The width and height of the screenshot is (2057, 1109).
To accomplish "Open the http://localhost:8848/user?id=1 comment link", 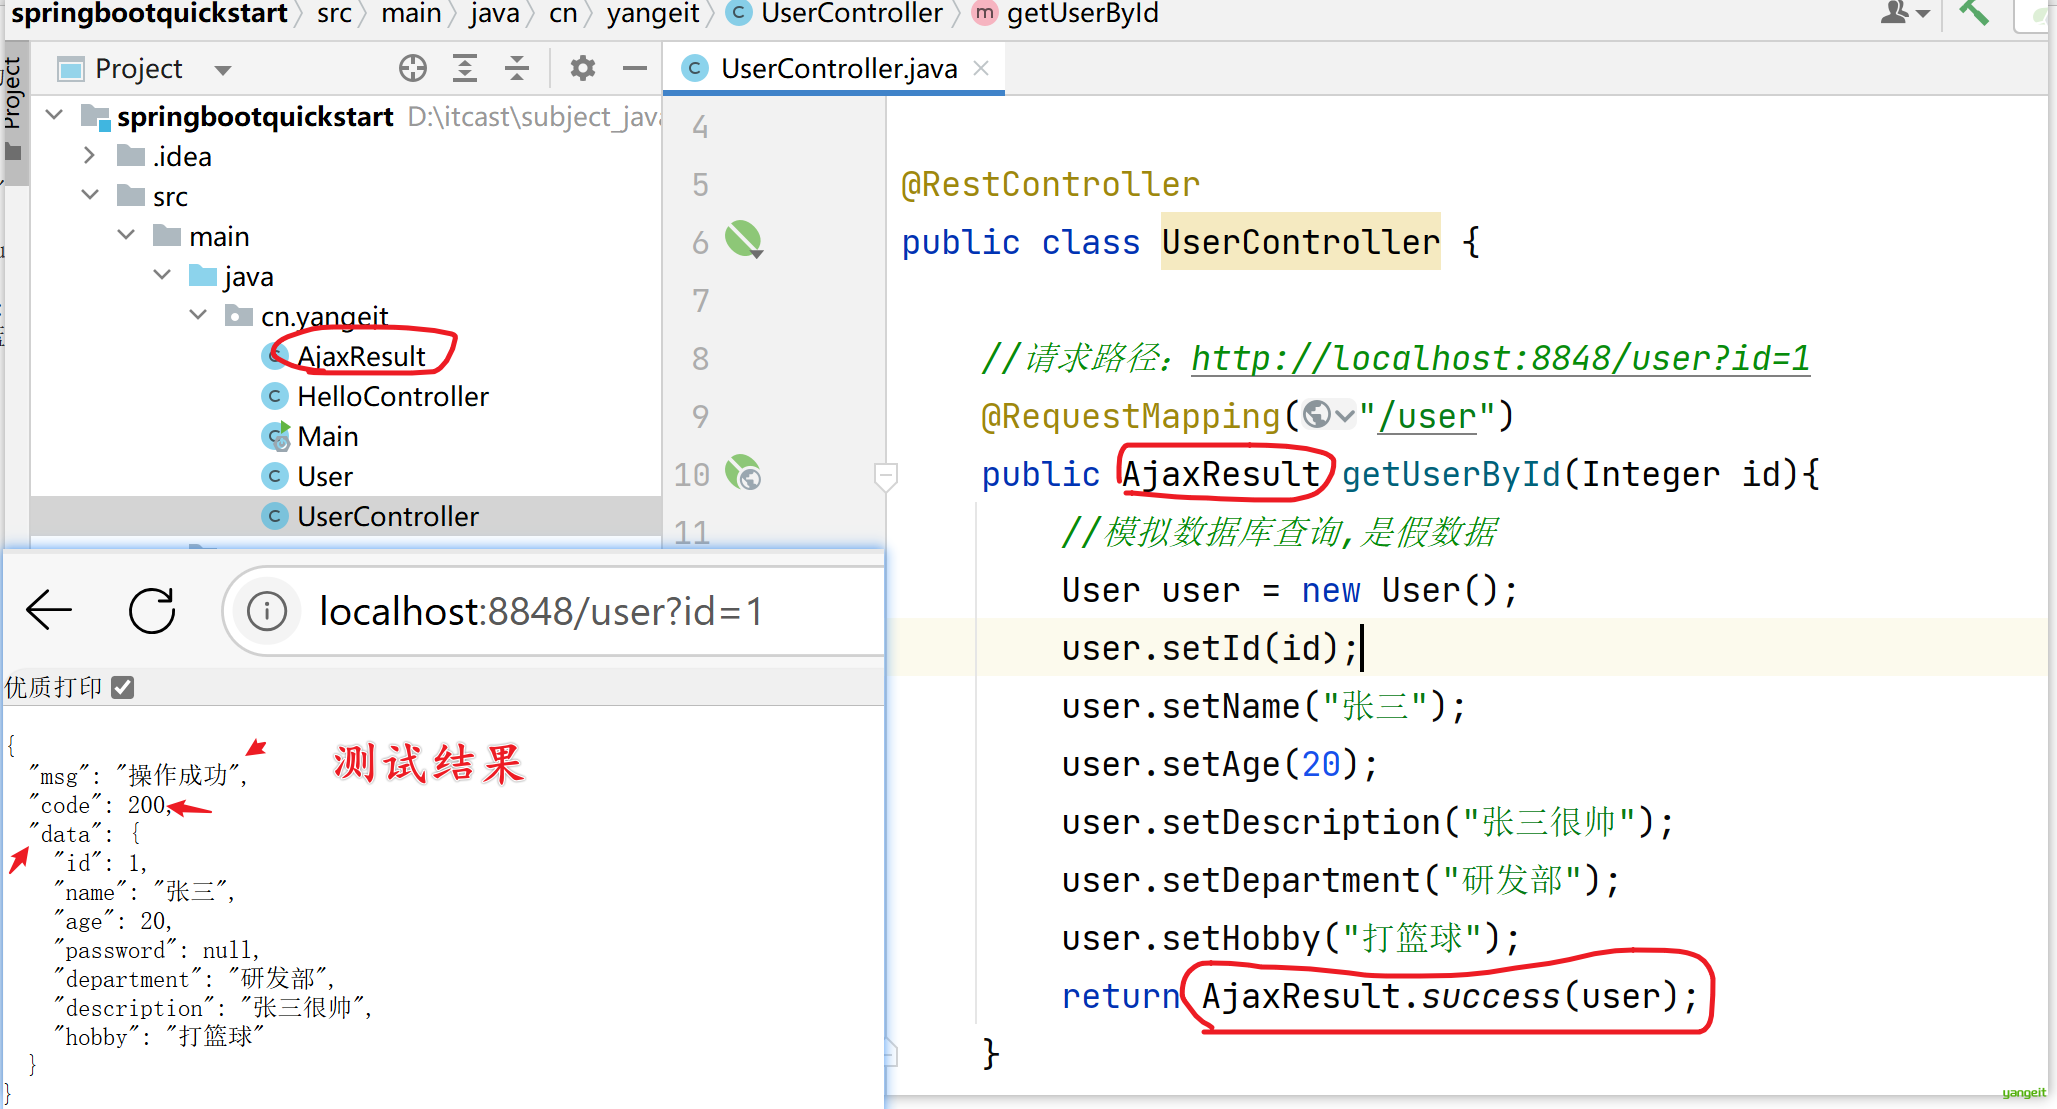I will click(x=1500, y=358).
